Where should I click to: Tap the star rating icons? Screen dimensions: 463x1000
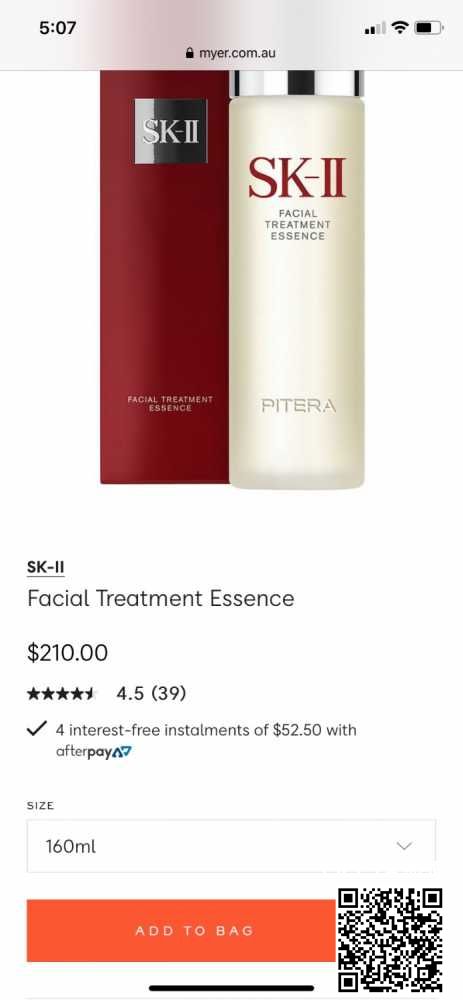point(61,693)
